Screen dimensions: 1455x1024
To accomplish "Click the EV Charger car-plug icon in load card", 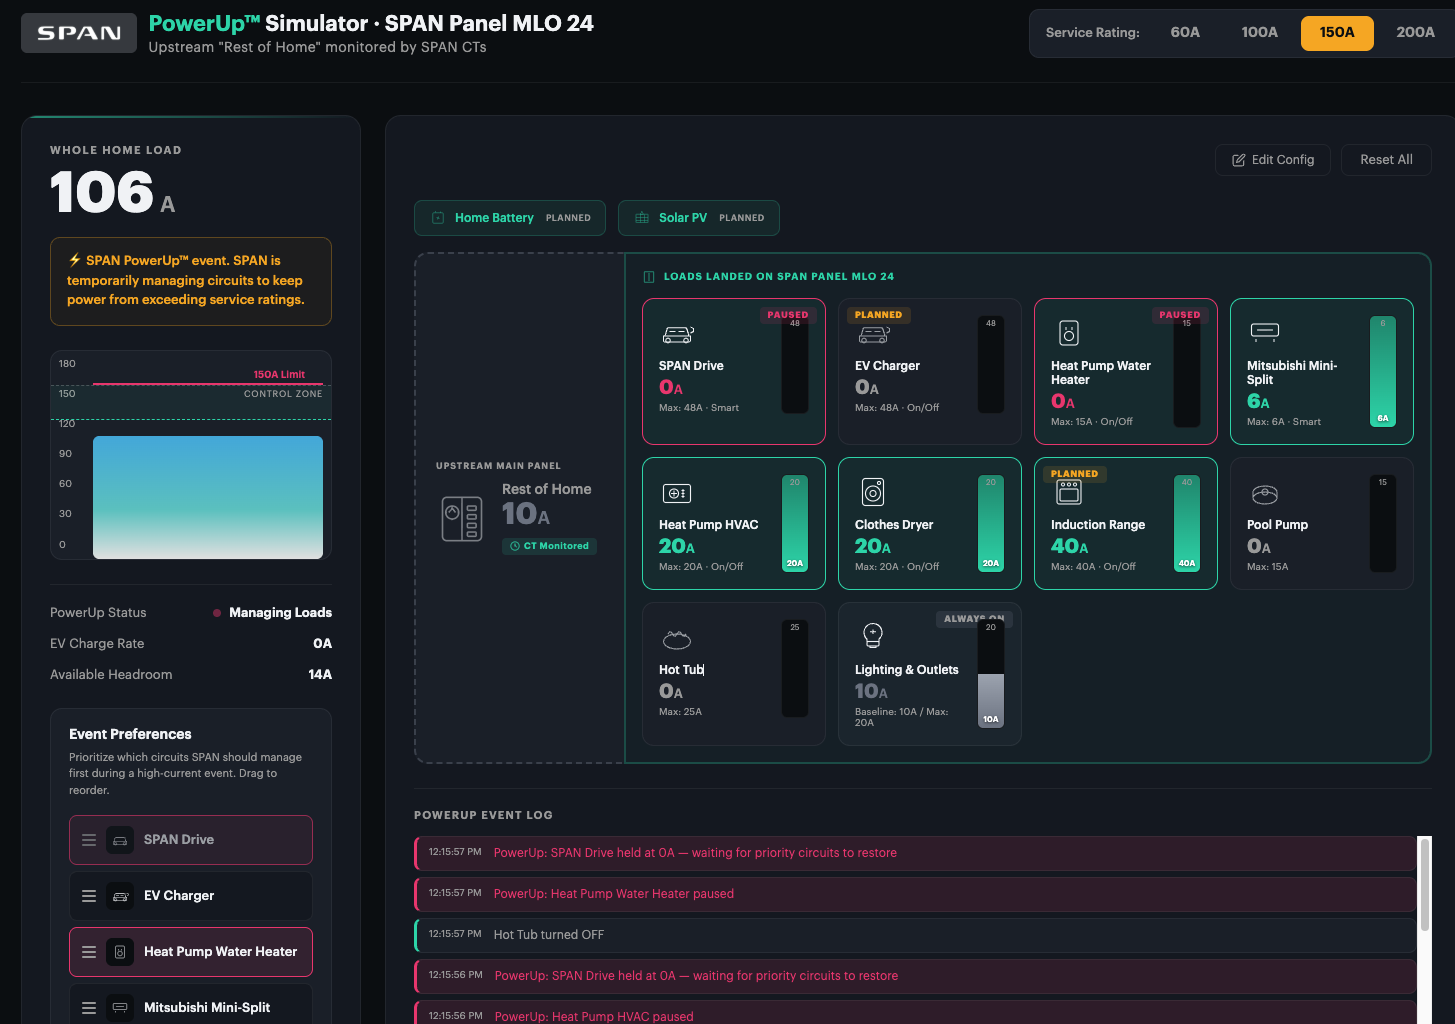I will tap(874, 335).
